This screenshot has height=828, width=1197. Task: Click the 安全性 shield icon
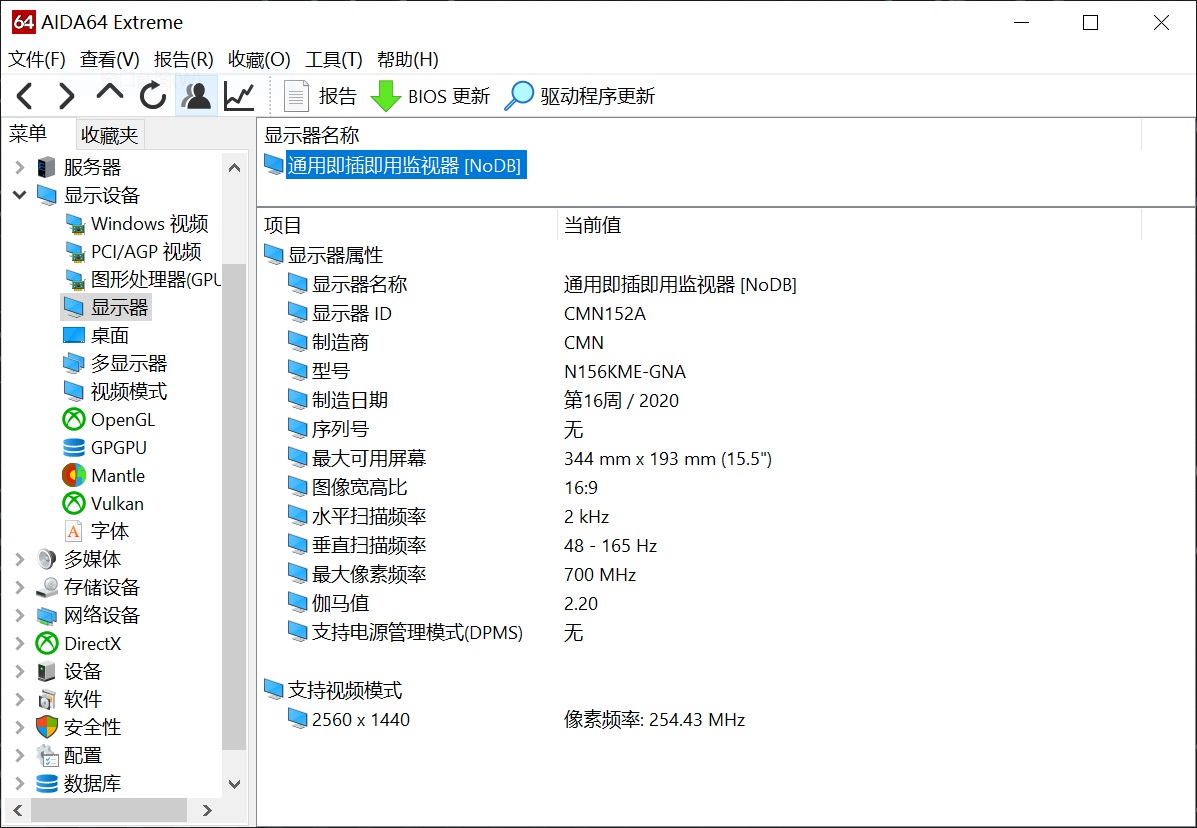pyautogui.click(x=47, y=727)
